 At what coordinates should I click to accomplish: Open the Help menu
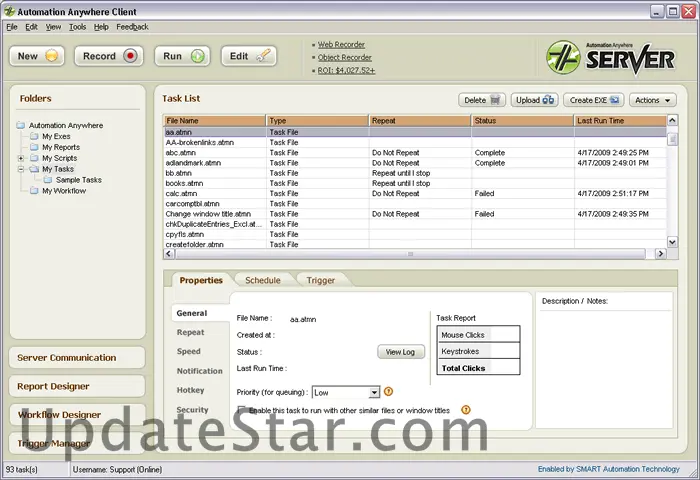pyautogui.click(x=101, y=27)
